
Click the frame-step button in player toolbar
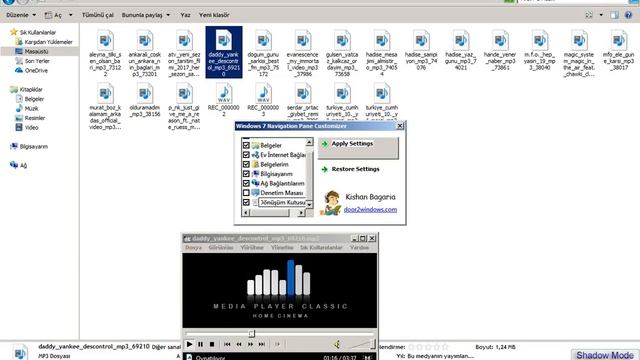pos(277,344)
